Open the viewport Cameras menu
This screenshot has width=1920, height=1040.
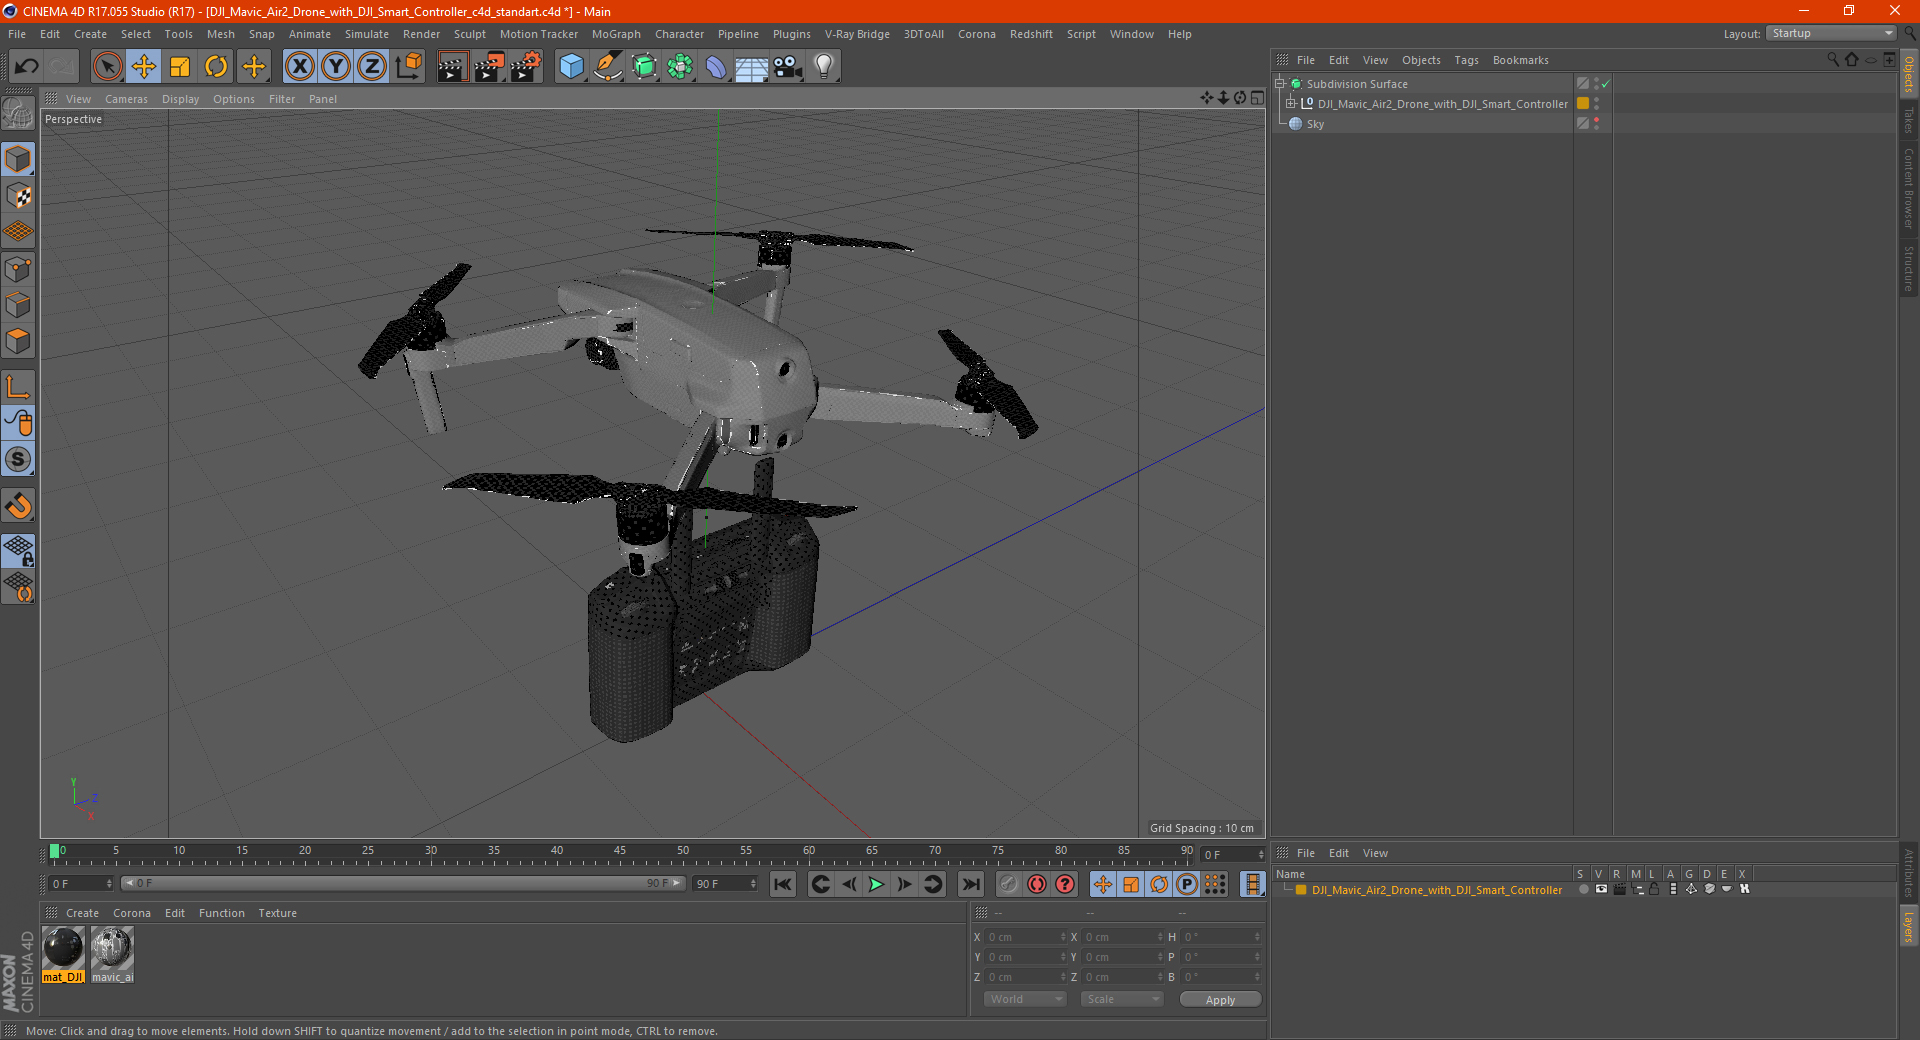click(126, 99)
